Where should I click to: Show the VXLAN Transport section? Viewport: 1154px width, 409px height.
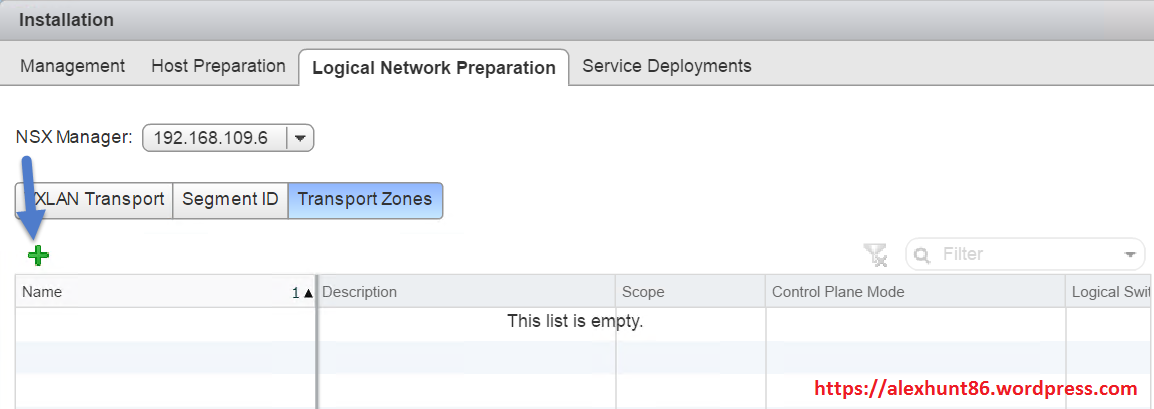click(x=95, y=199)
